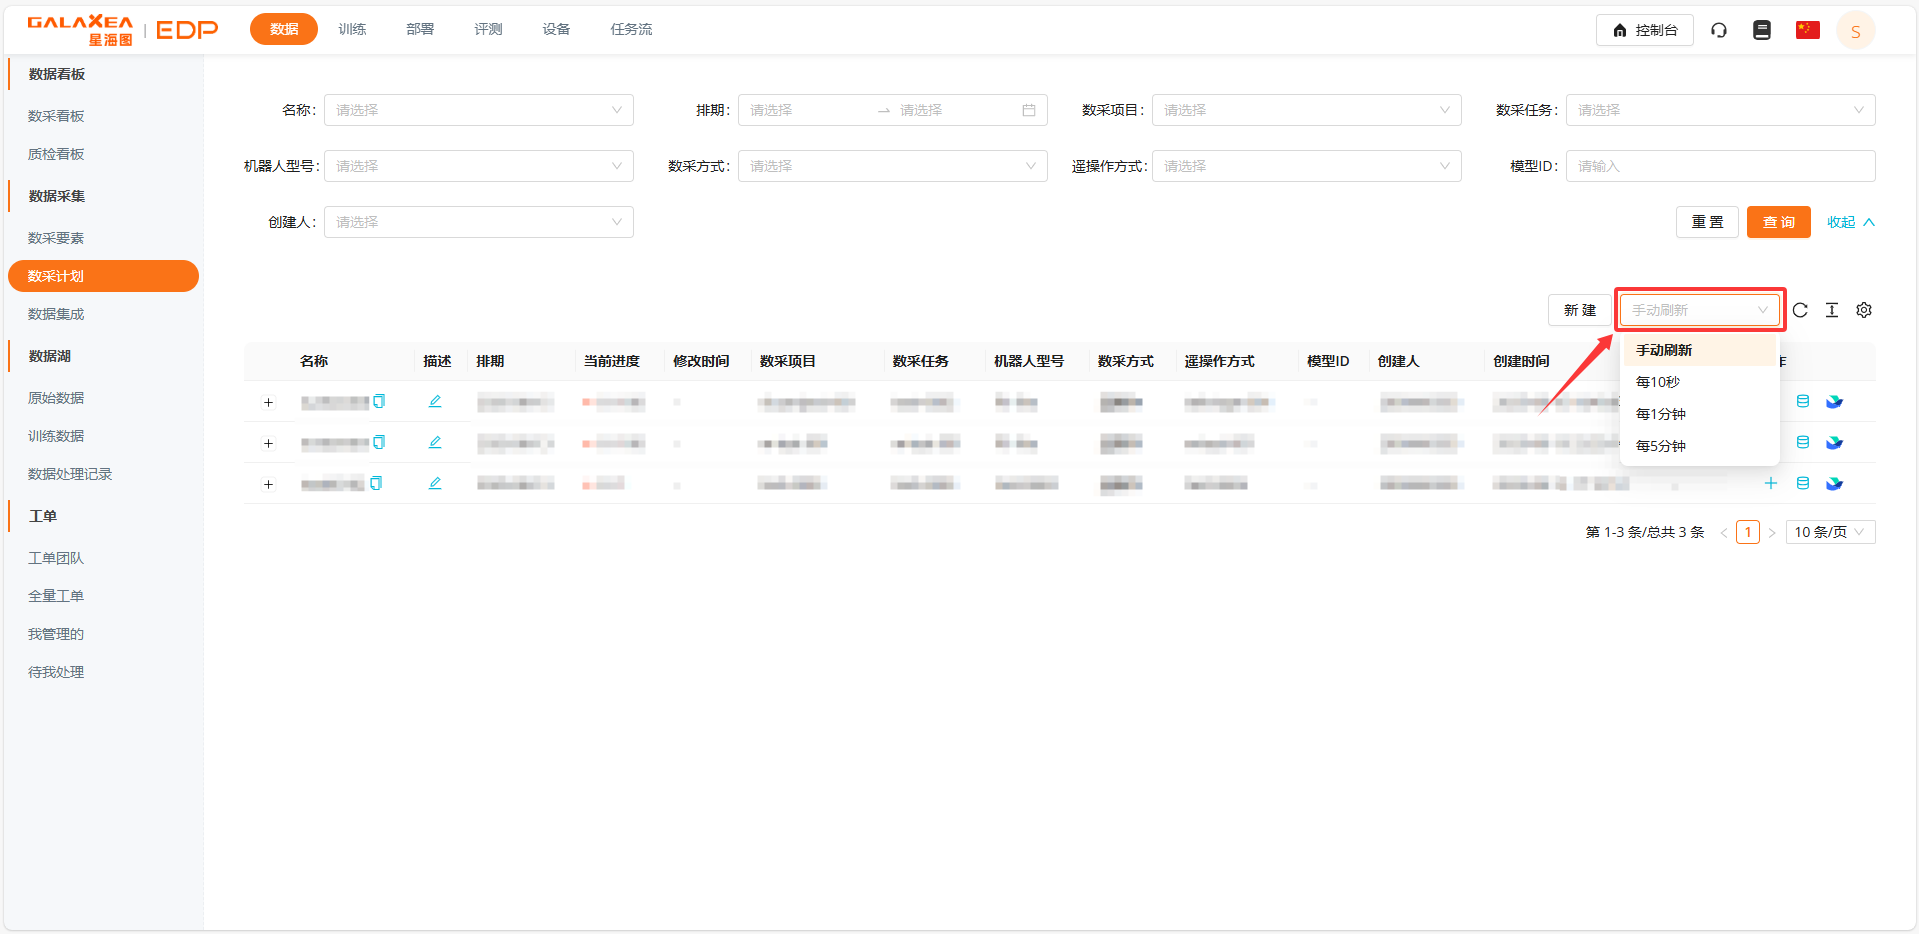Select 每10秒 refresh option
This screenshot has height=934, width=1919.
tap(1698, 382)
